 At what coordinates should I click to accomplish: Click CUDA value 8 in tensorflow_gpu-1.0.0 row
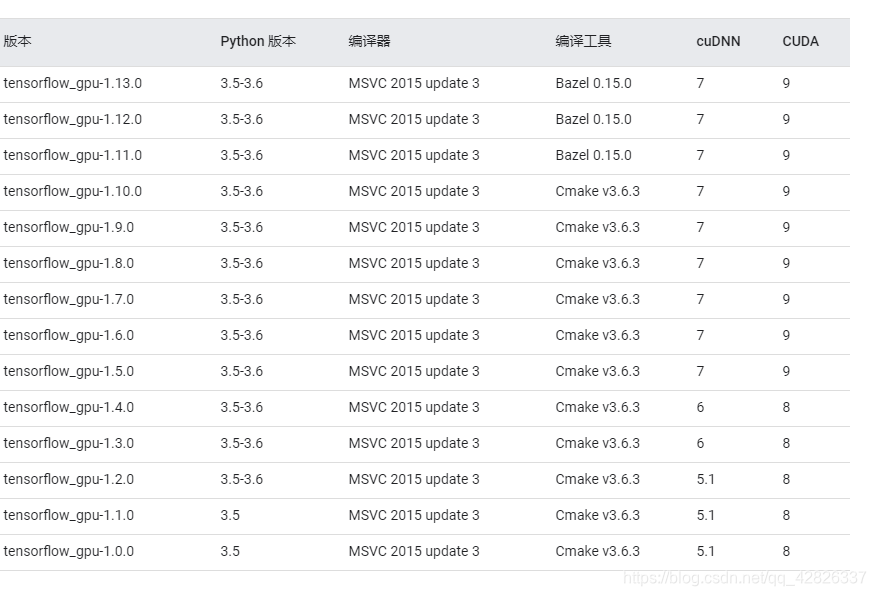pos(786,551)
